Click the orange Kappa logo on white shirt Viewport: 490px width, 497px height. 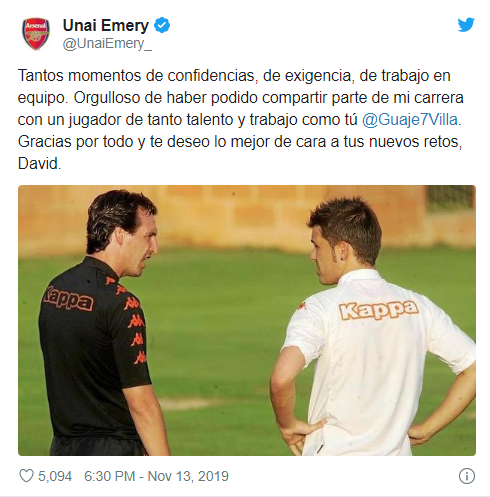379,310
